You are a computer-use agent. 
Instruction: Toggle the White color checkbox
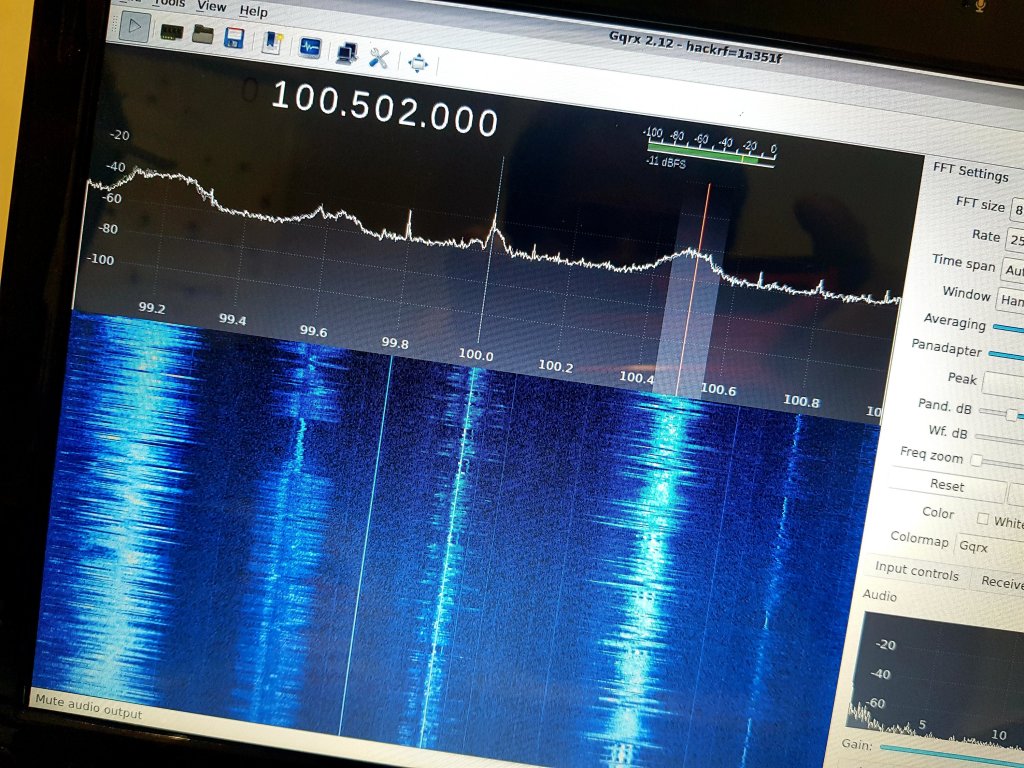point(982,521)
